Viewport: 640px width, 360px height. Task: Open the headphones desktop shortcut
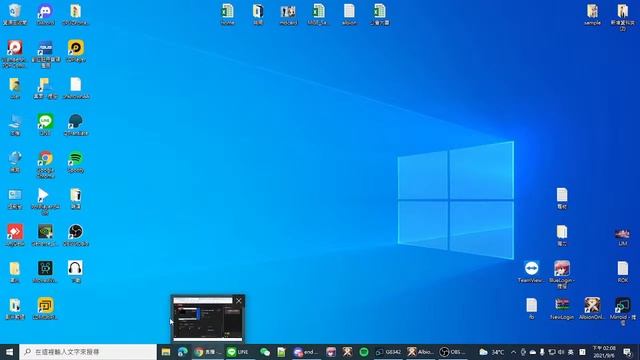(76, 272)
